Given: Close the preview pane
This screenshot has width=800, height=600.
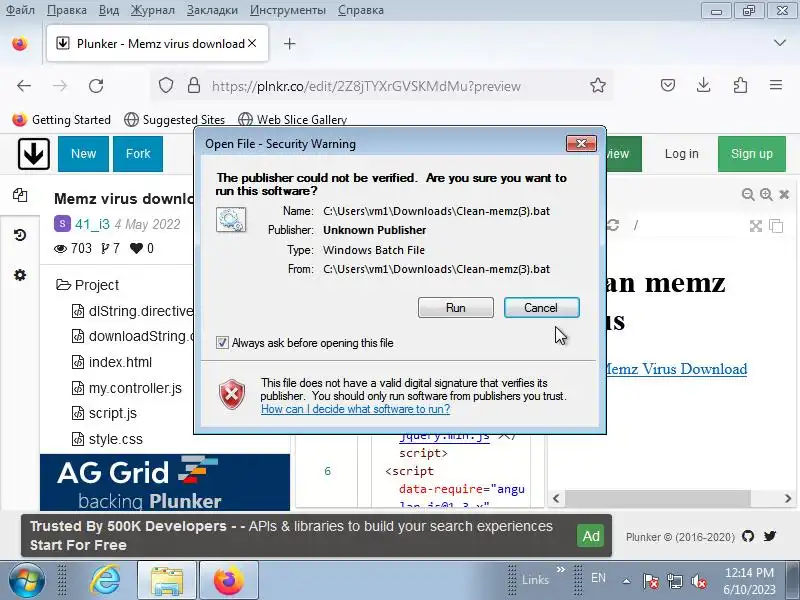Looking at the screenshot, I should (784, 194).
